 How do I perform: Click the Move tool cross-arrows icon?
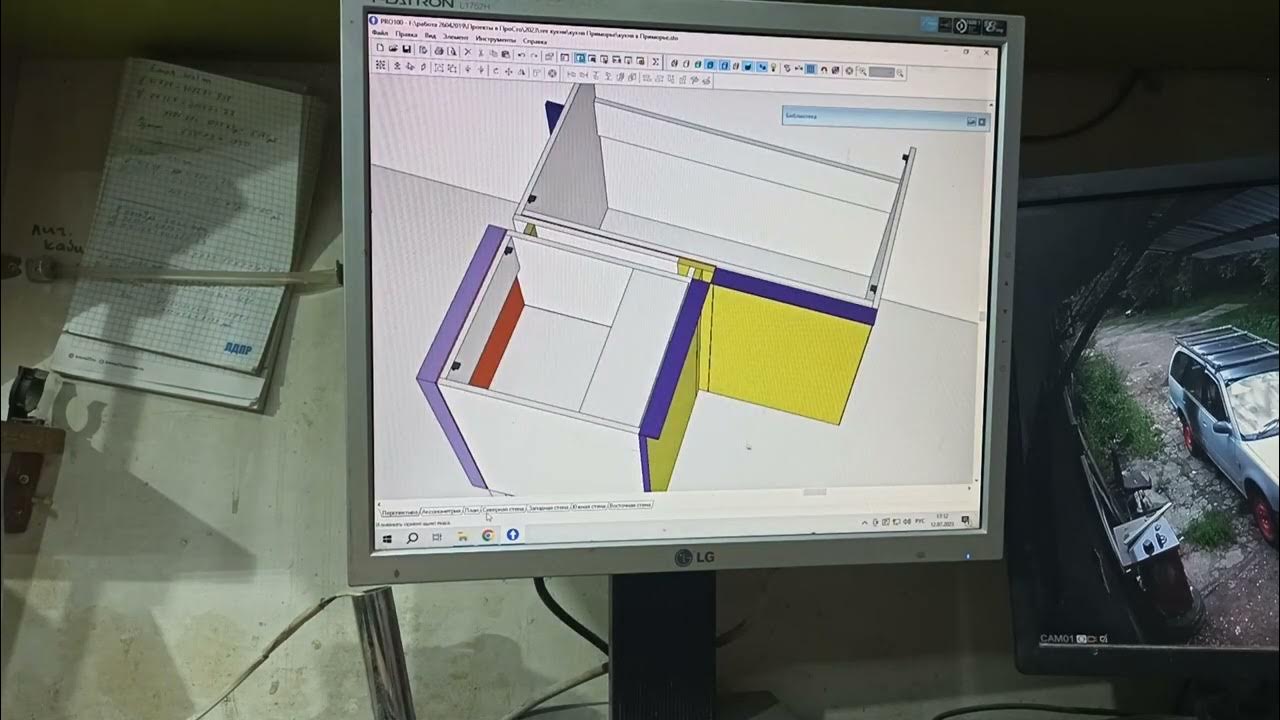point(508,72)
